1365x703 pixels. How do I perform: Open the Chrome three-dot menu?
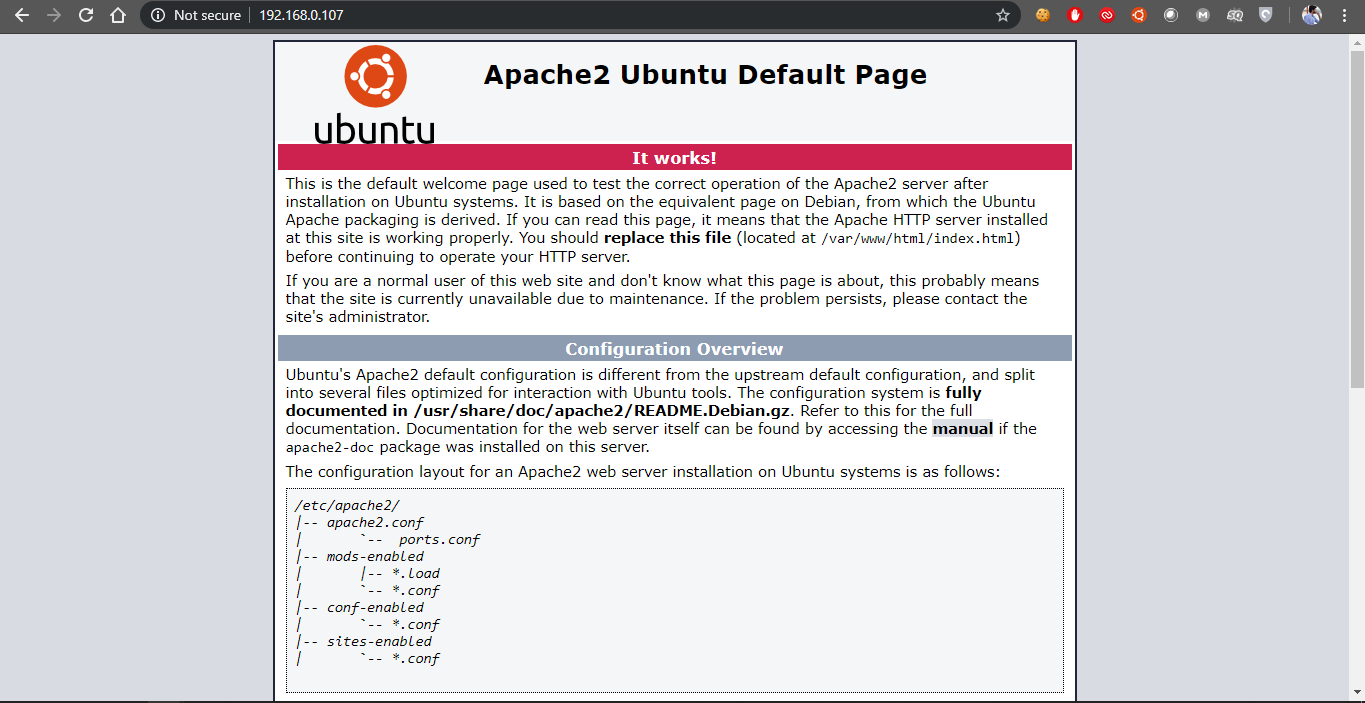point(1344,15)
